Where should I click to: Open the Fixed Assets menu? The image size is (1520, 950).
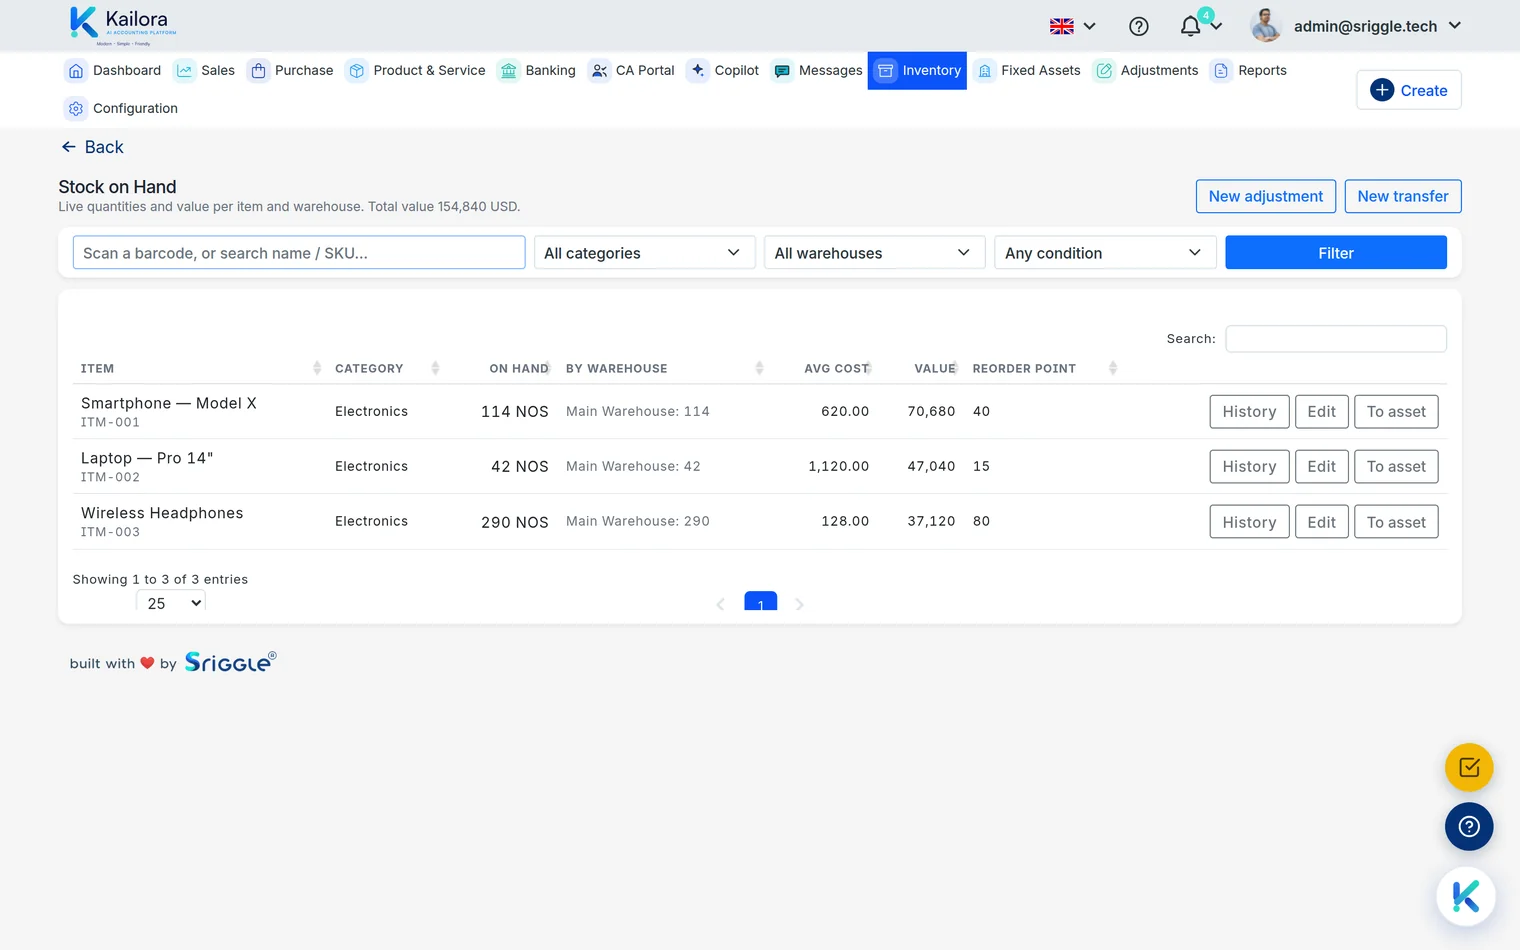(1028, 70)
